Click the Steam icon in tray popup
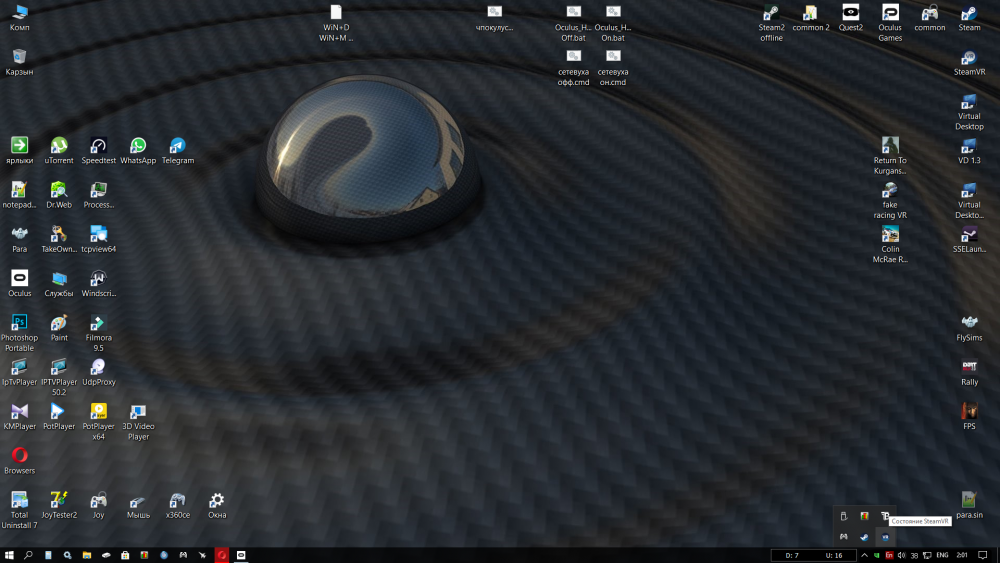Viewport: 1000px width, 563px height. 864,537
